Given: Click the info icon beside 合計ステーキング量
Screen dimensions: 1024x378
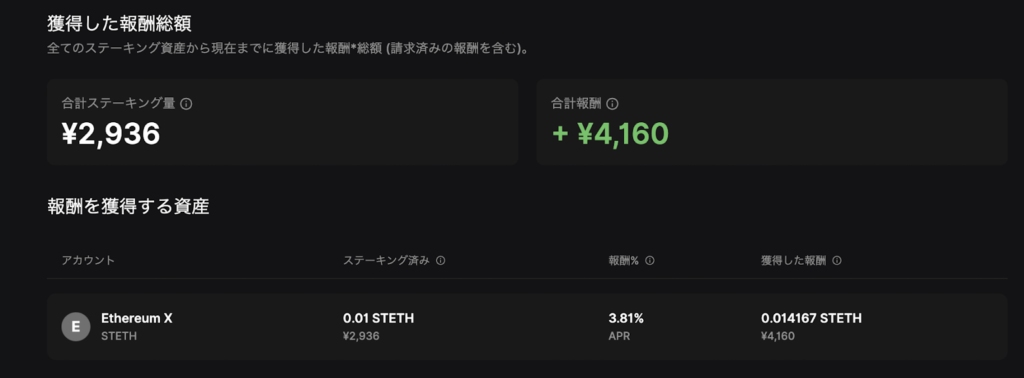Looking at the screenshot, I should 186,104.
